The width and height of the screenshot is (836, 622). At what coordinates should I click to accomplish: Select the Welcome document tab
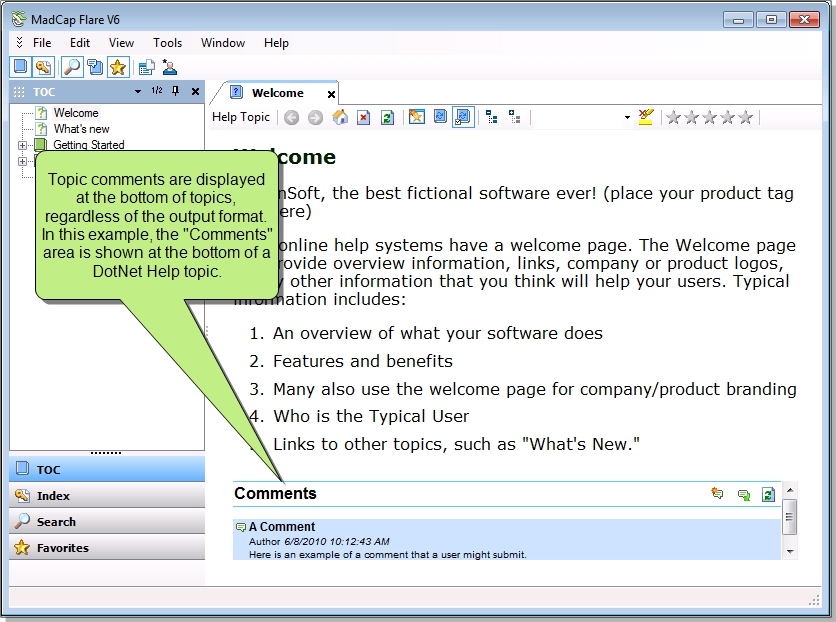coord(277,93)
